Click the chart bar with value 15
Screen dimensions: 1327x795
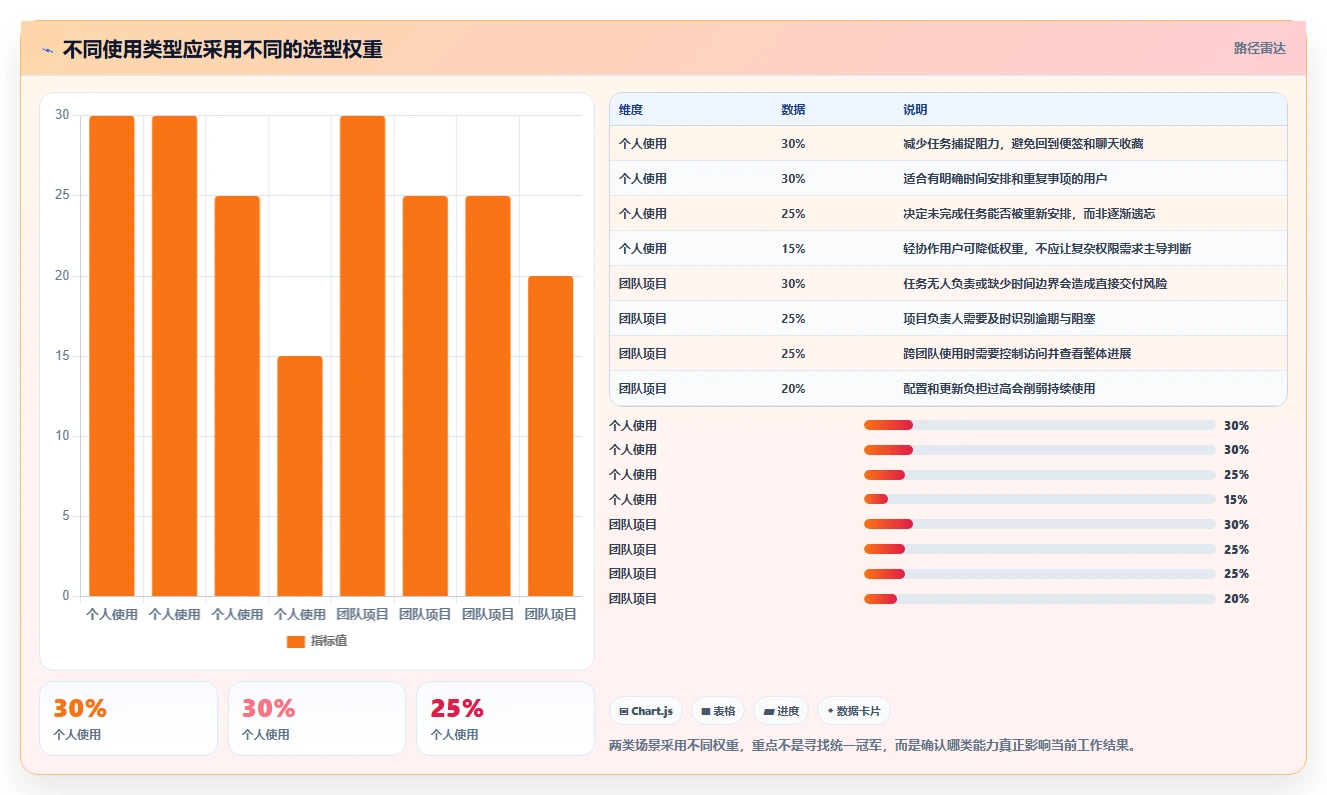(x=300, y=476)
